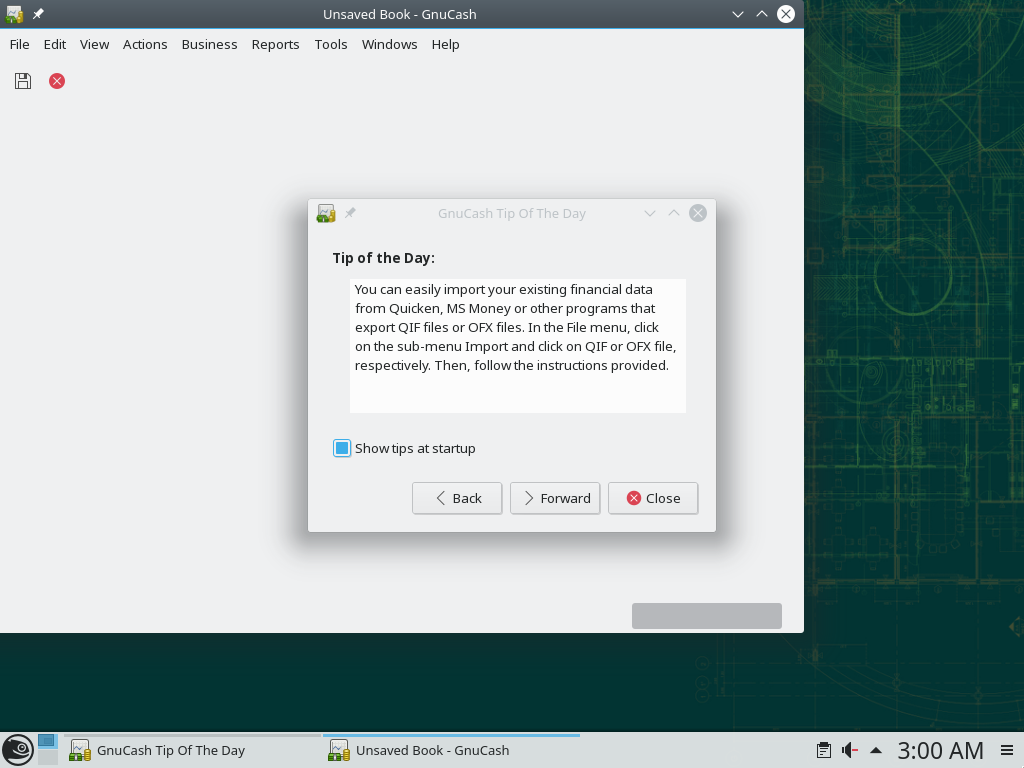Viewport: 1024px width, 768px height.
Task: Open the openSUSE application launcher
Action: (x=17, y=750)
